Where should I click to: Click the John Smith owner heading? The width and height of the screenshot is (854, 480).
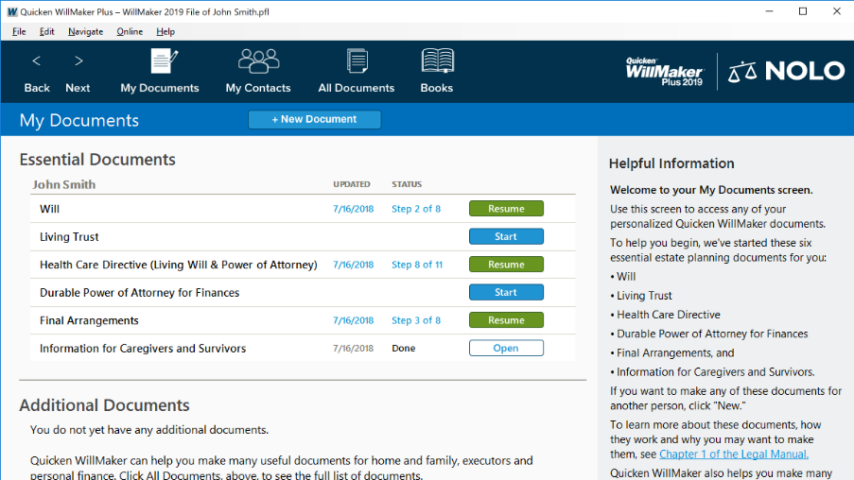coord(64,184)
